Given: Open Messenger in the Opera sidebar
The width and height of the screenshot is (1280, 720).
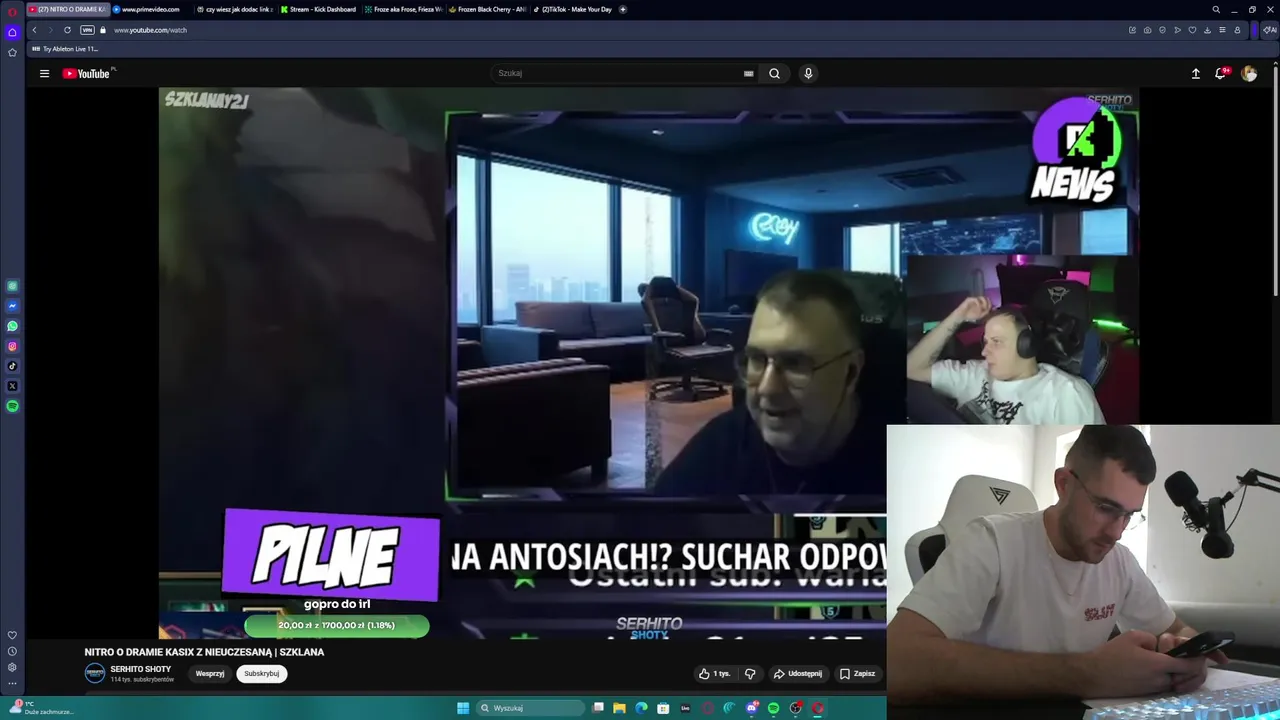Looking at the screenshot, I should coord(12,306).
